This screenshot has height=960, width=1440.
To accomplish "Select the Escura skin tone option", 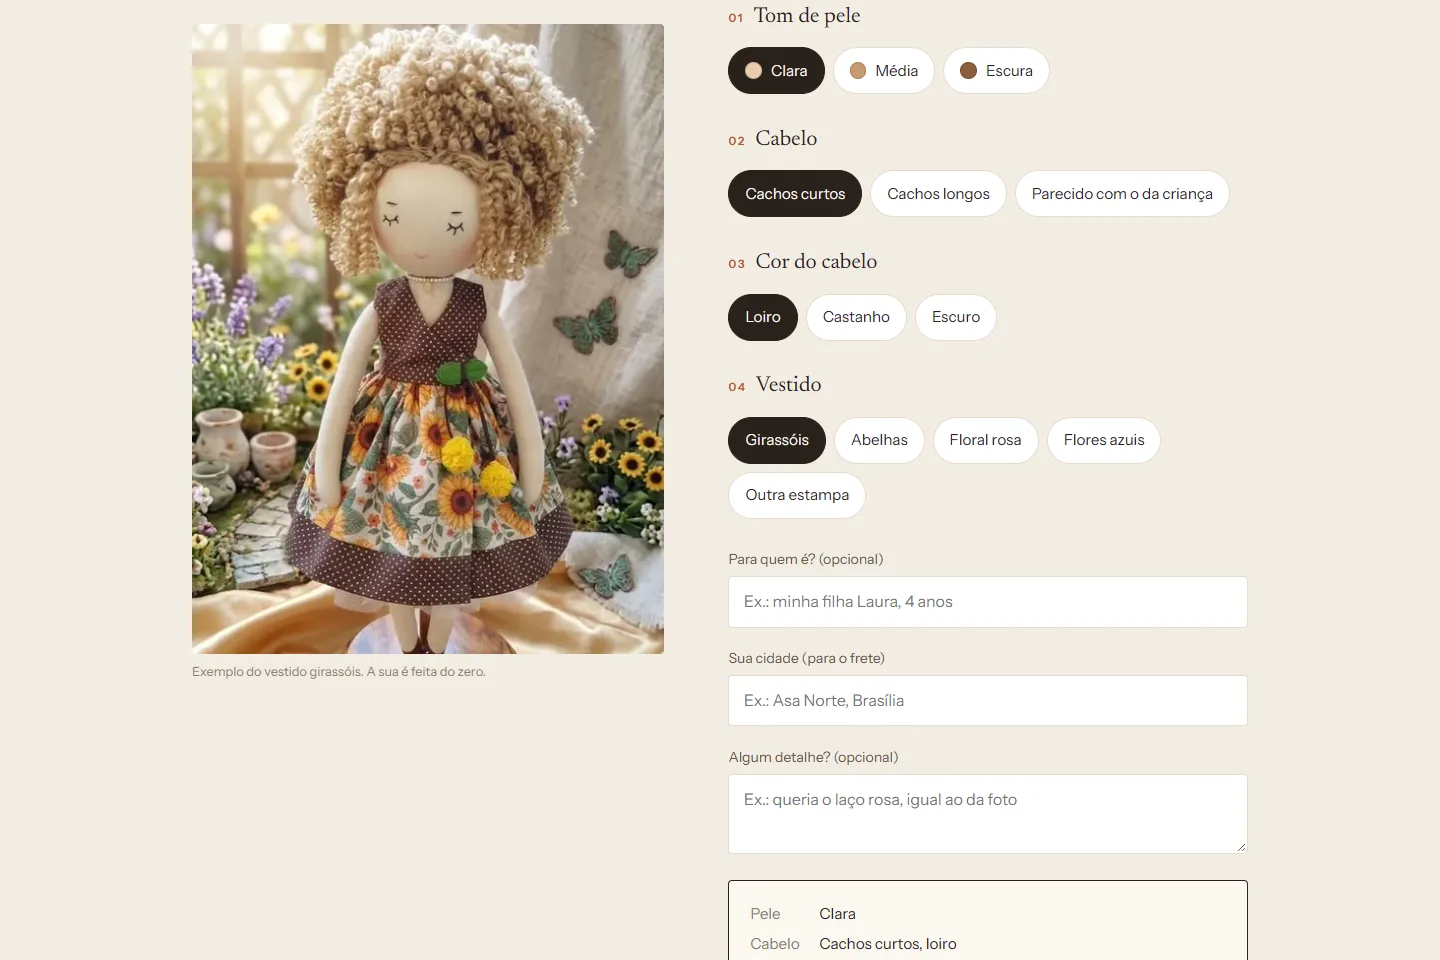I will click(x=996, y=71).
